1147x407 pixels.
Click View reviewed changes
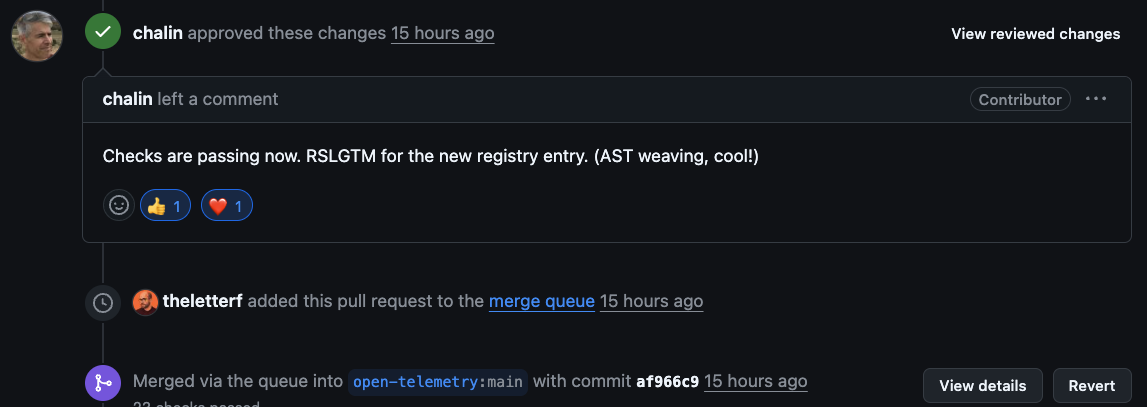click(1035, 34)
